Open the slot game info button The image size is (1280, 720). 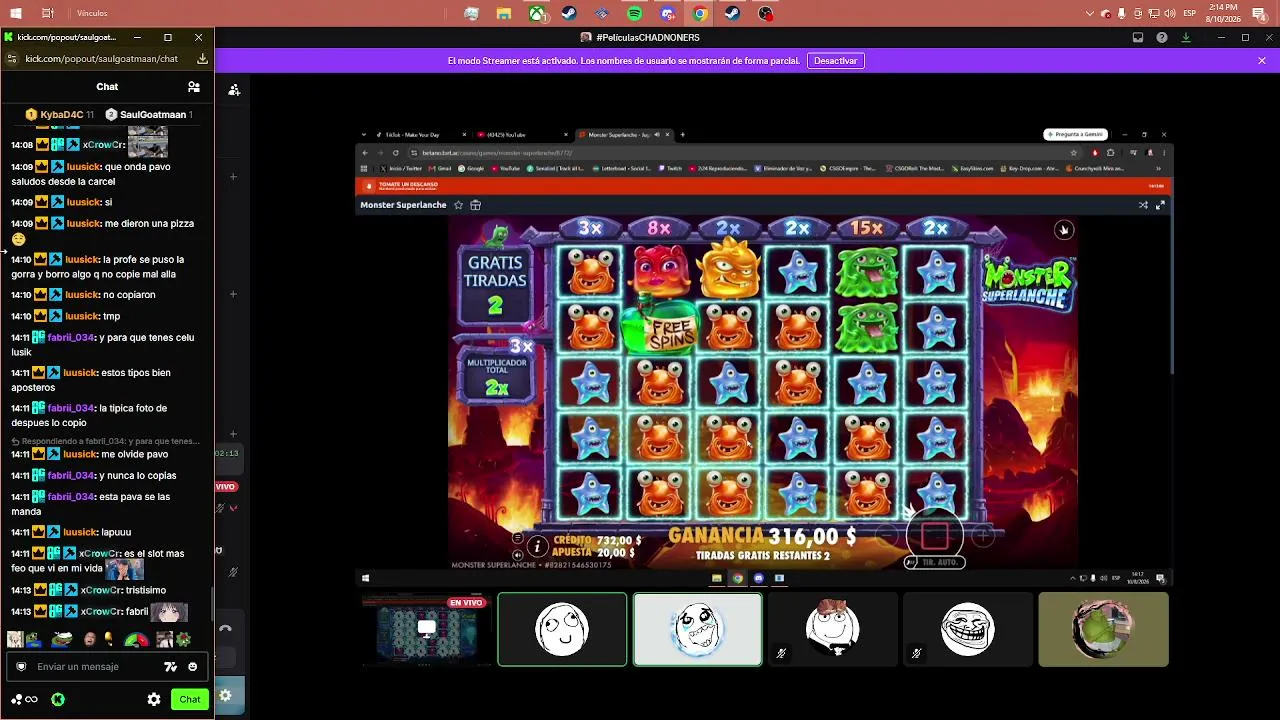538,546
